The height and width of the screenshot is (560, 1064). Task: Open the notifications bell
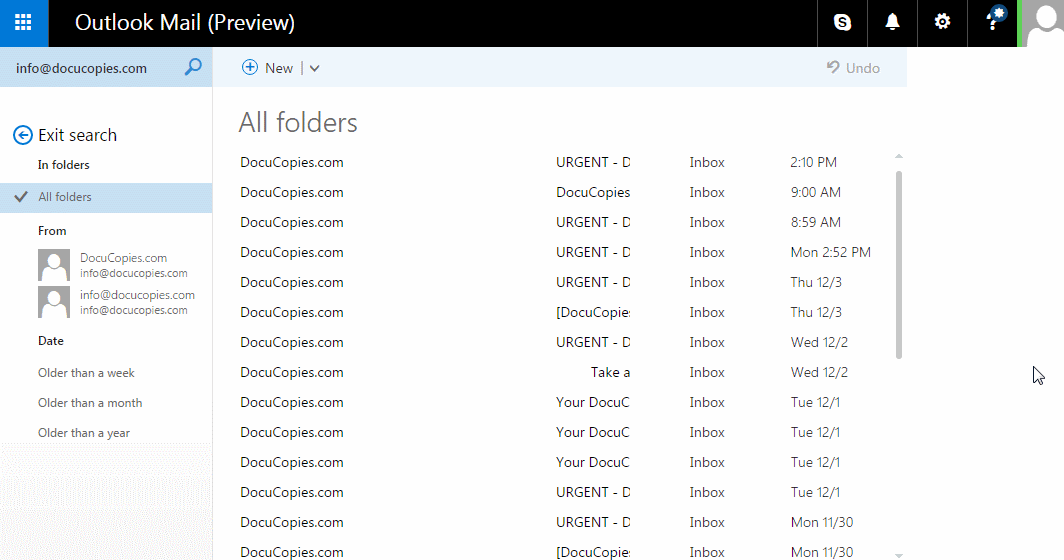[892, 23]
